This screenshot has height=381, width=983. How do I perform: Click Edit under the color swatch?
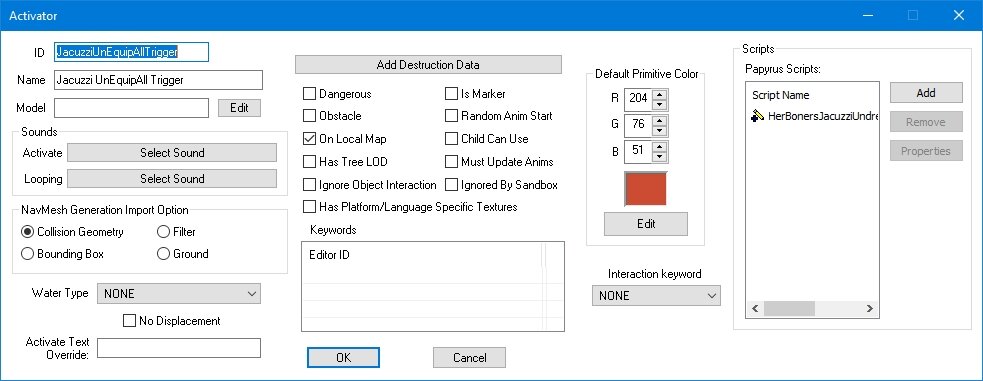tap(646, 224)
